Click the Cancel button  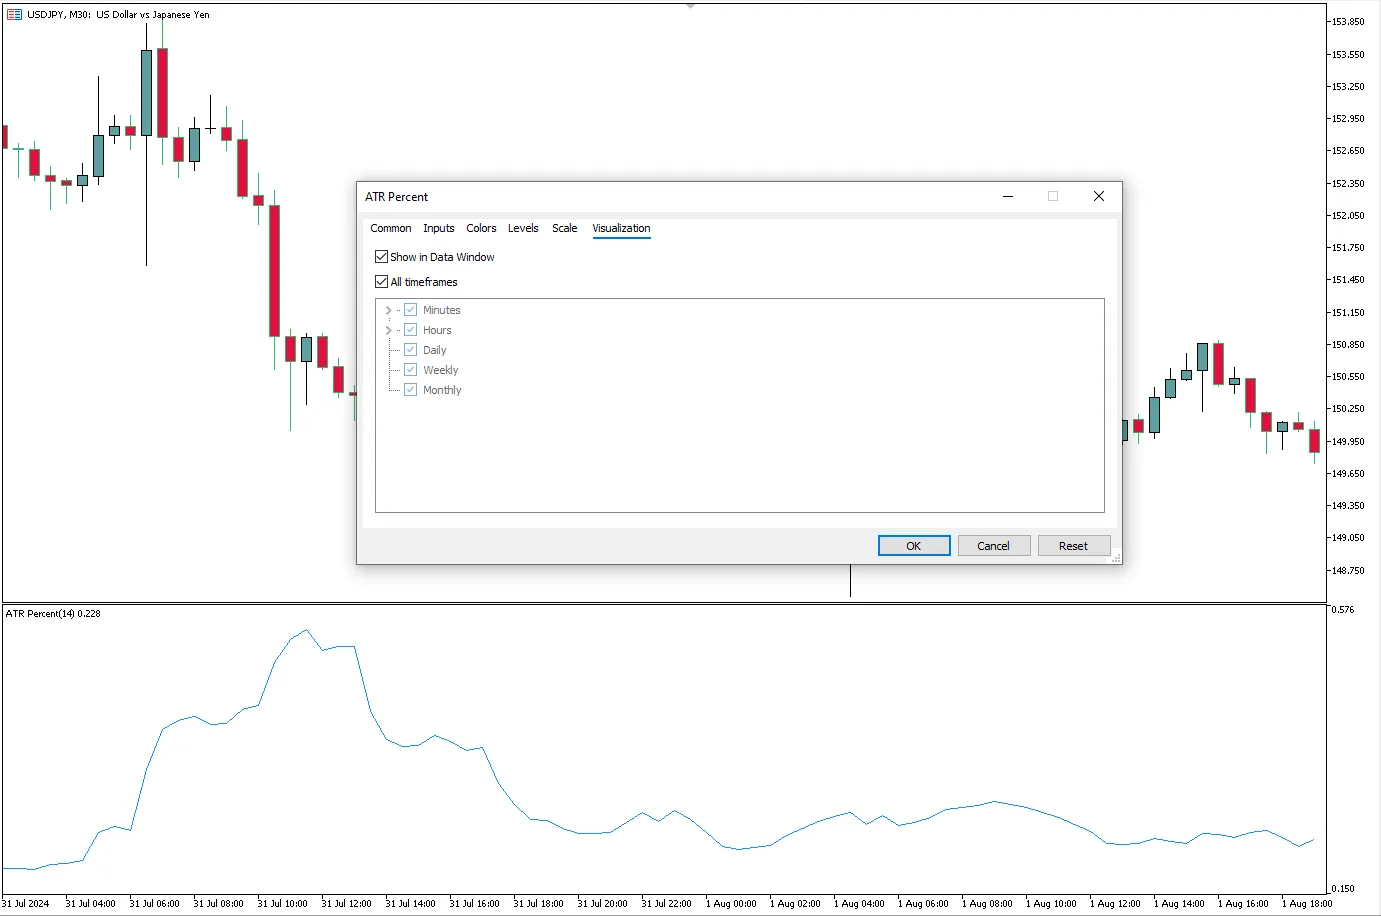(x=993, y=546)
